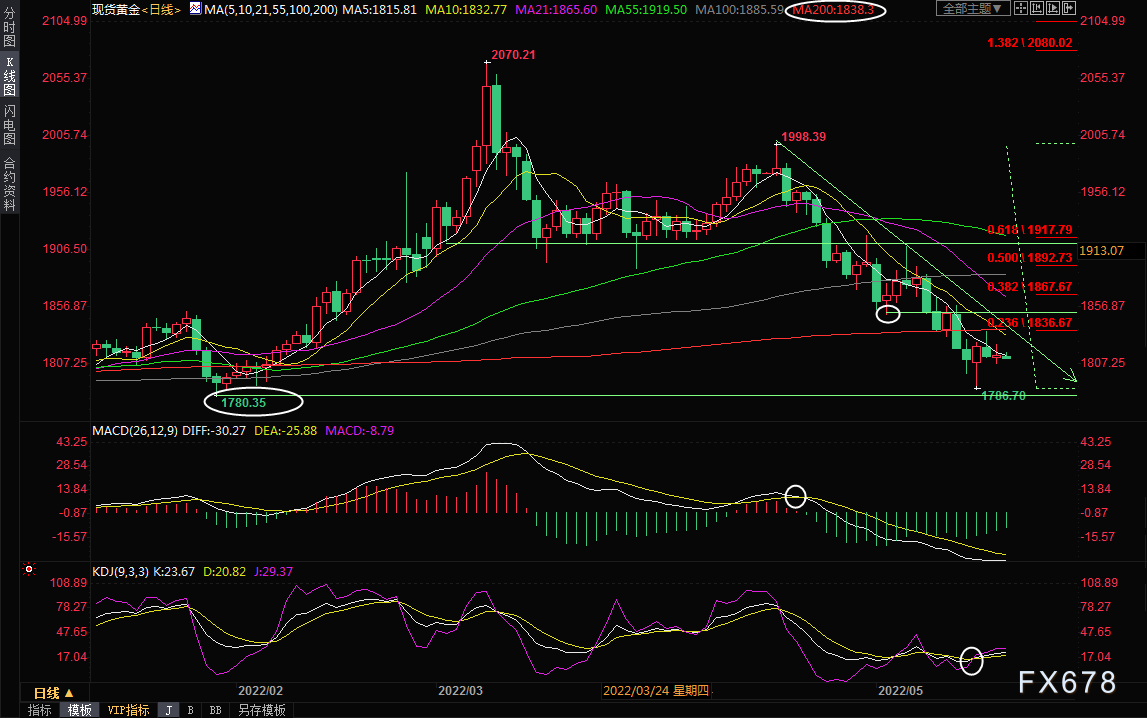This screenshot has height=718, width=1147.
Task: Toggle the B template button
Action: 190,710
